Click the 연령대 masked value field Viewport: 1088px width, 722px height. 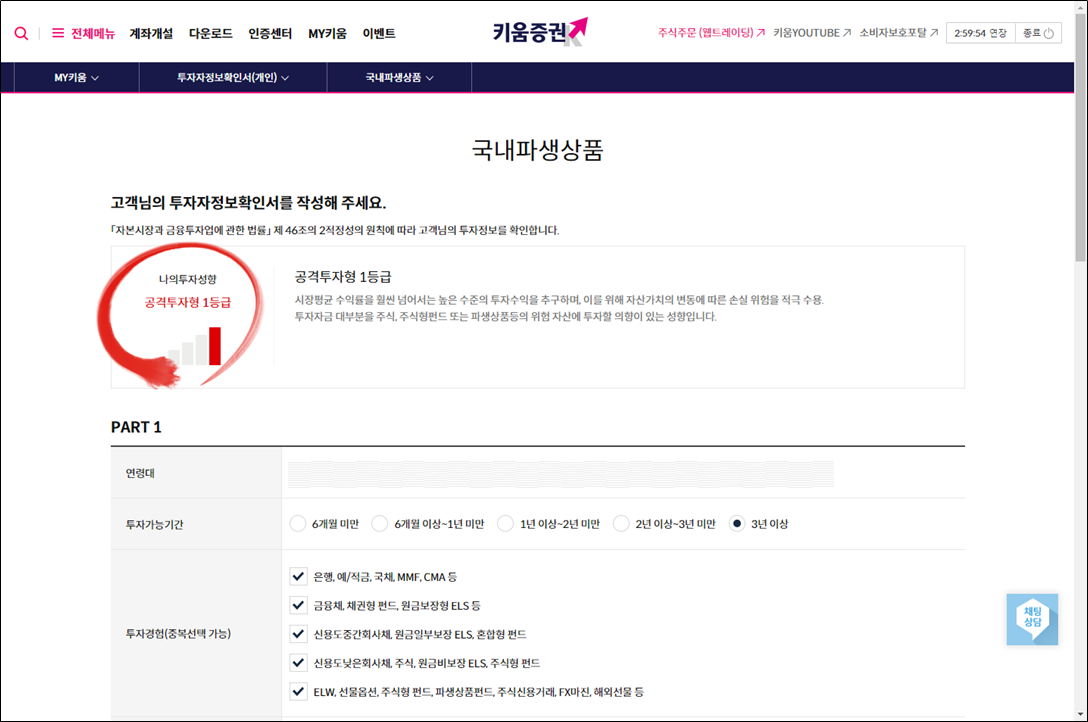pos(561,473)
